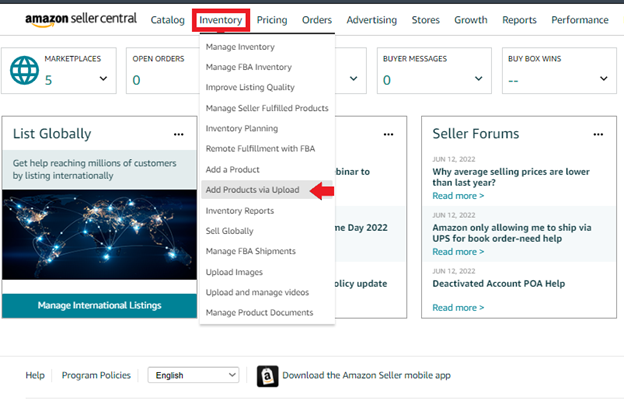Choose Upload Images menu entry

(x=234, y=272)
